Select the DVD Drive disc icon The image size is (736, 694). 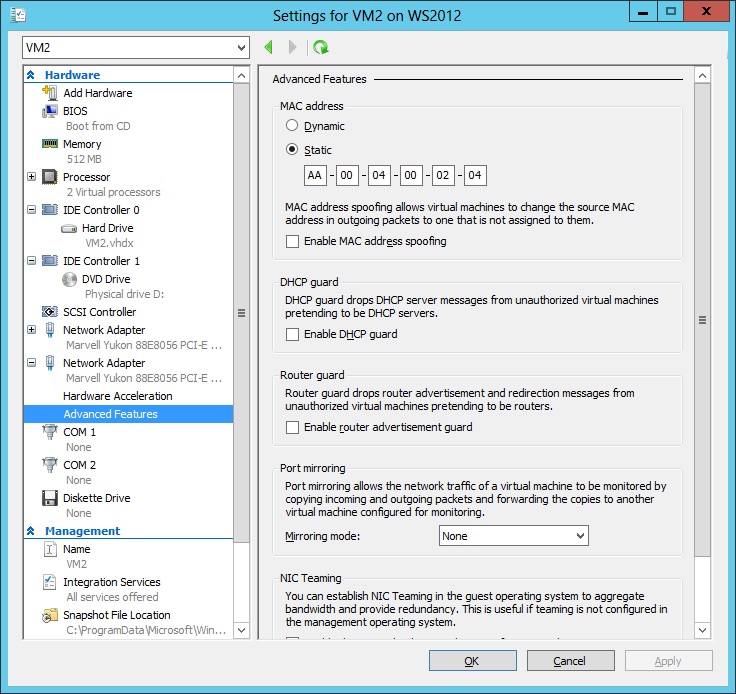point(69,279)
